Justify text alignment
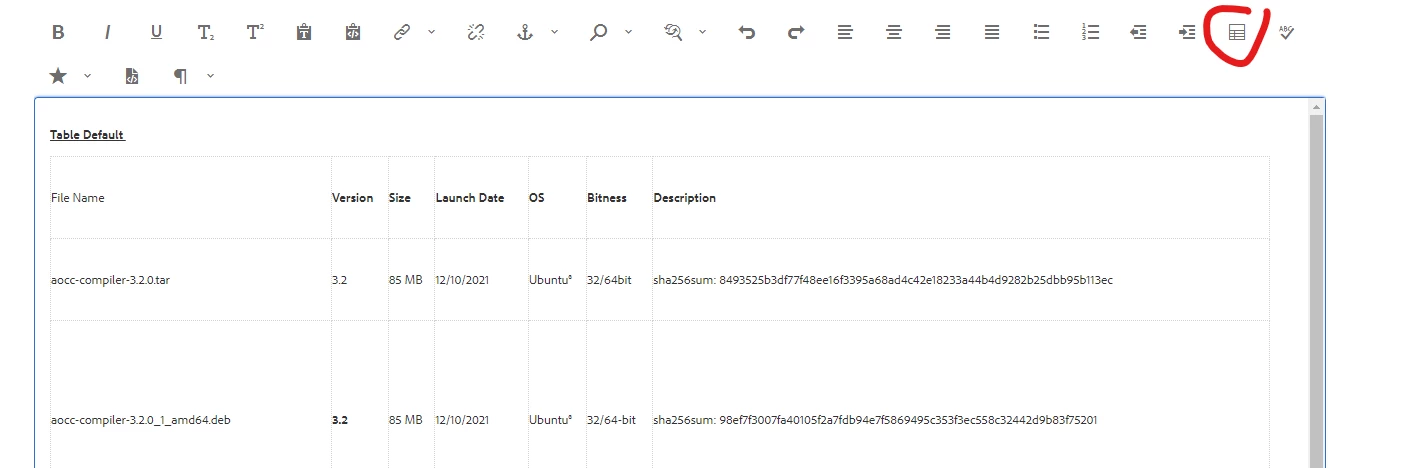Image resolution: width=1403 pixels, height=468 pixels. 992,32
